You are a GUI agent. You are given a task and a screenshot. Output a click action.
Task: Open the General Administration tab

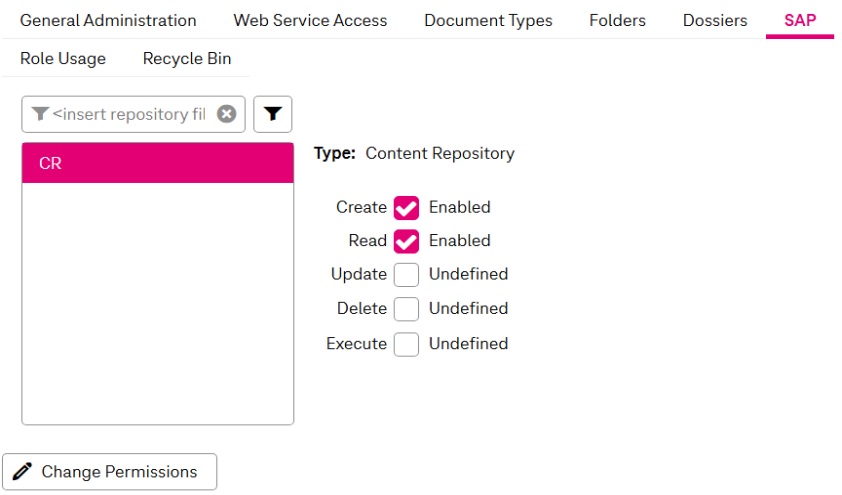pyautogui.click(x=108, y=20)
